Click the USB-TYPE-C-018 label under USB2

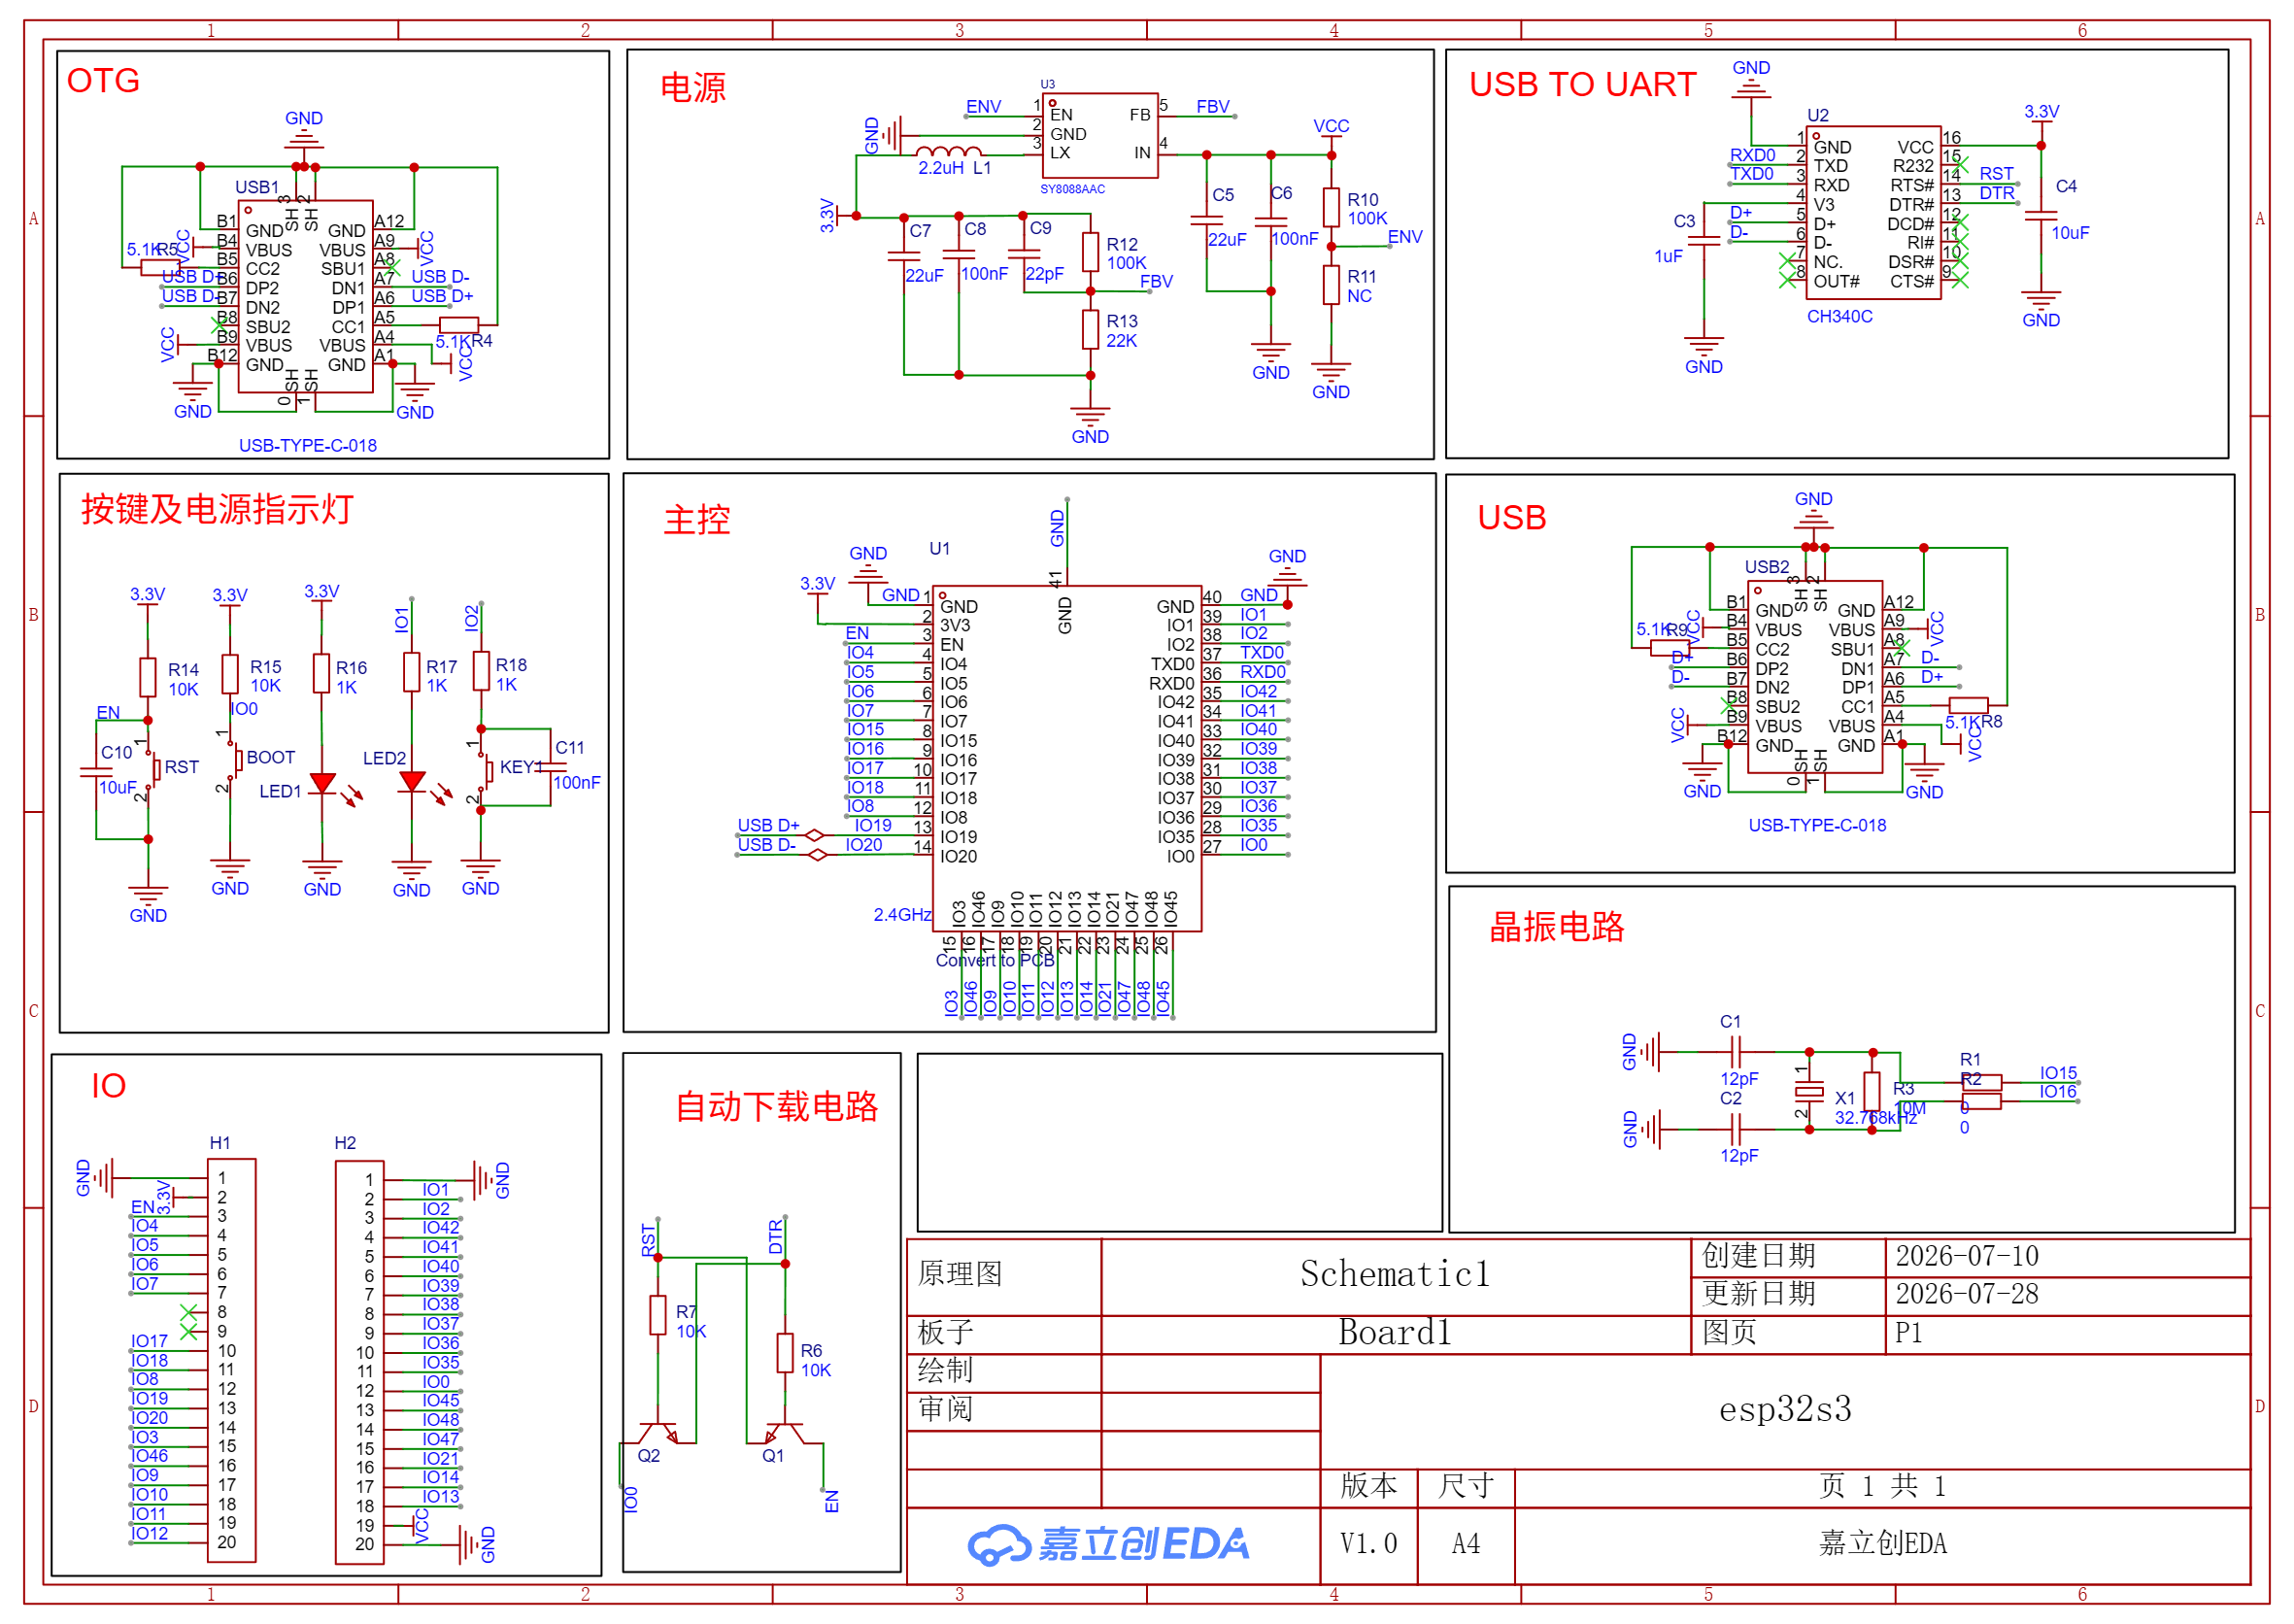[1817, 826]
